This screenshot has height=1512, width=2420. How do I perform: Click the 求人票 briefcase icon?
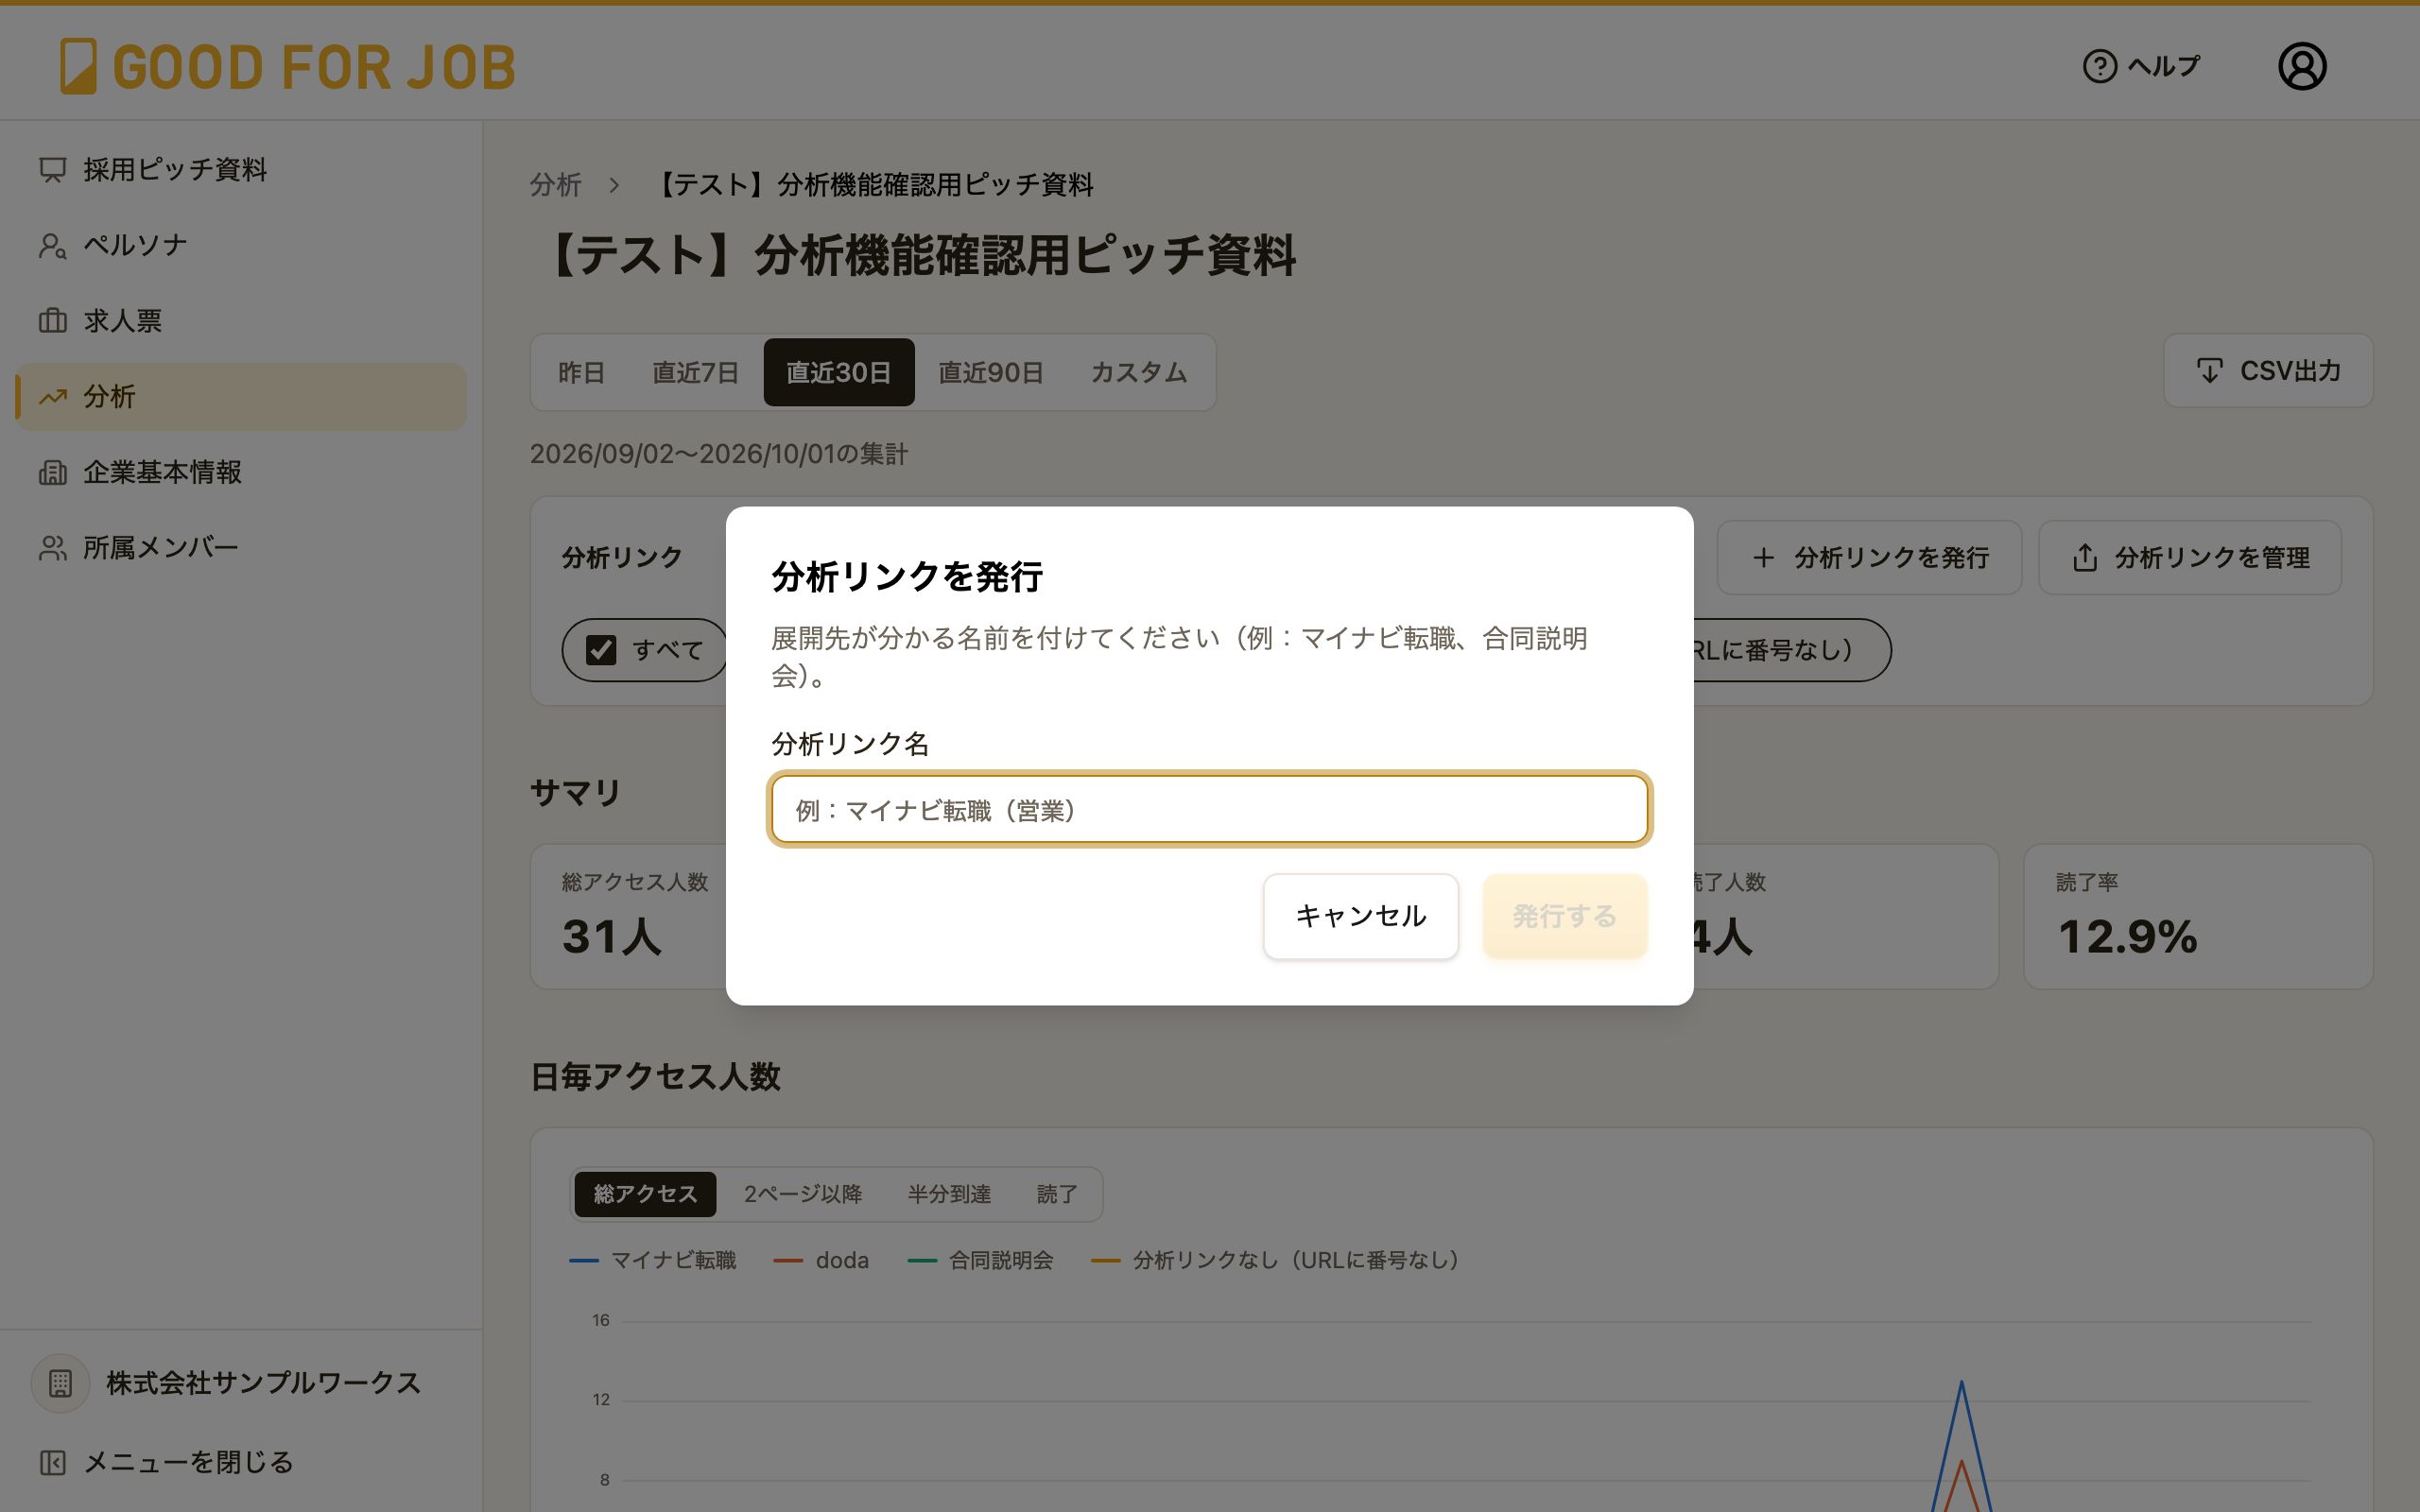tap(52, 321)
